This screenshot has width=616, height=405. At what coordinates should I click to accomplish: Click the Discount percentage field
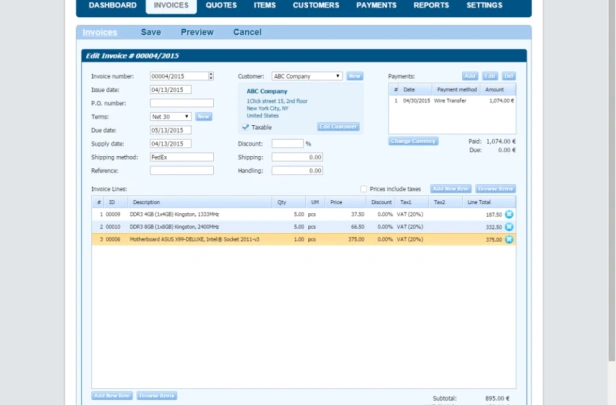pos(288,143)
